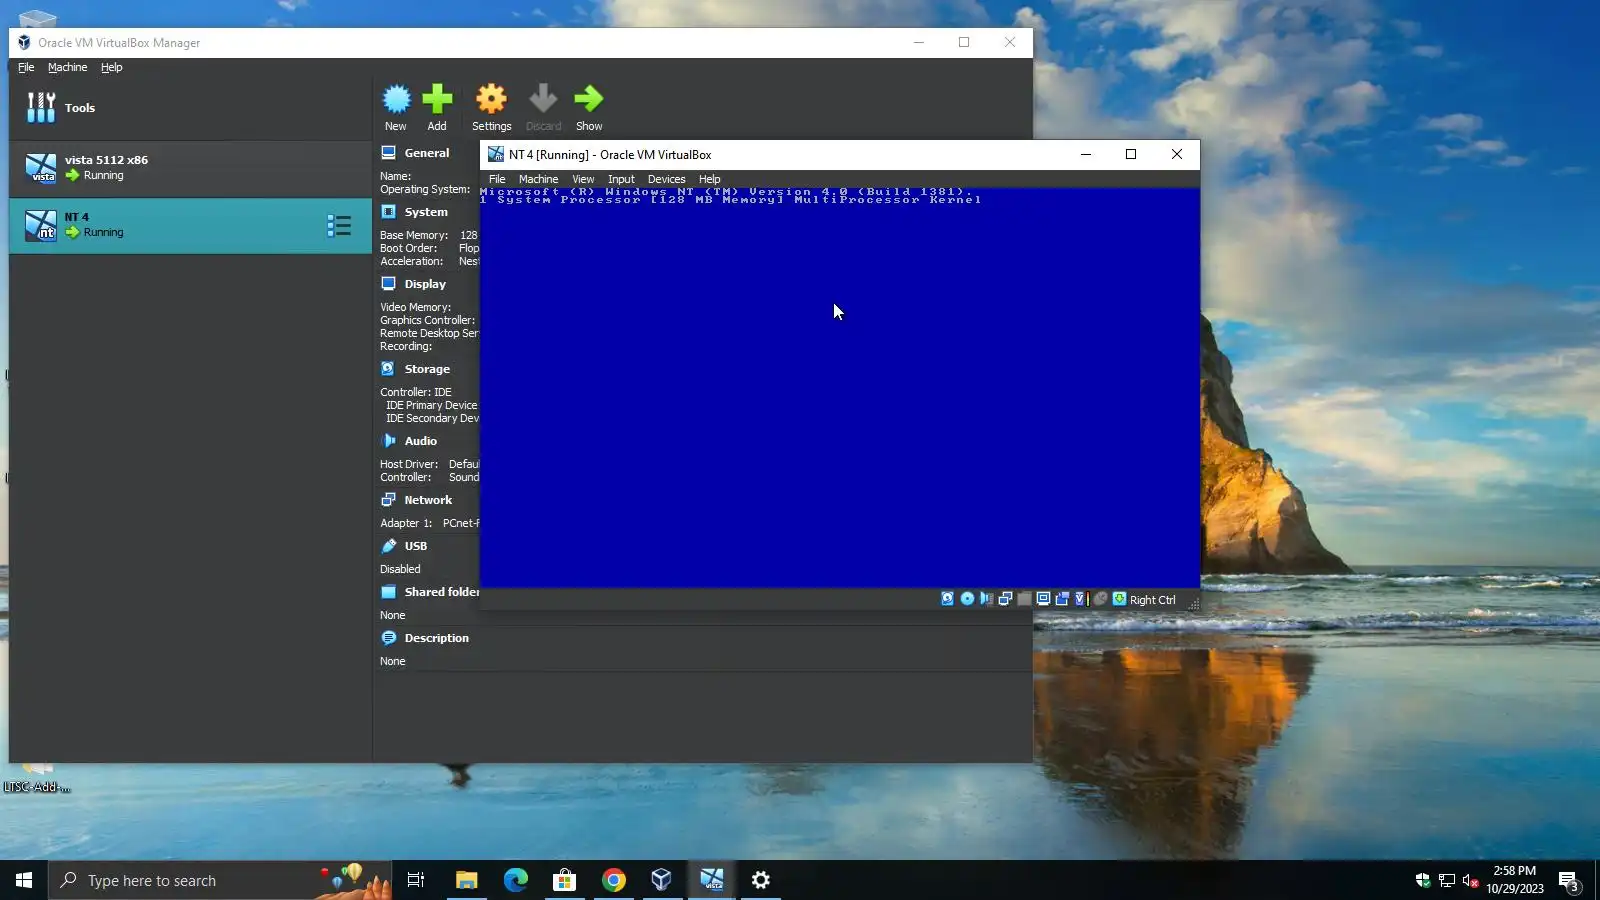Viewport: 1600px width, 900px height.
Task: Click the USB section pen-drive icon
Action: click(x=389, y=546)
